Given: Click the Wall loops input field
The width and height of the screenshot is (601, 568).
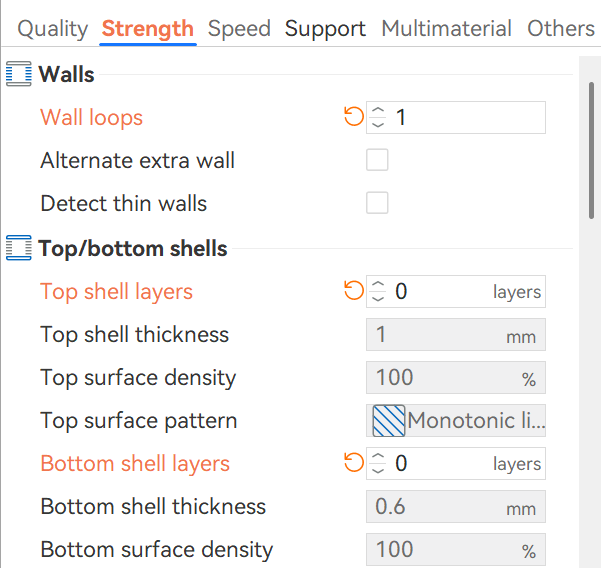Looking at the screenshot, I should coord(466,118).
